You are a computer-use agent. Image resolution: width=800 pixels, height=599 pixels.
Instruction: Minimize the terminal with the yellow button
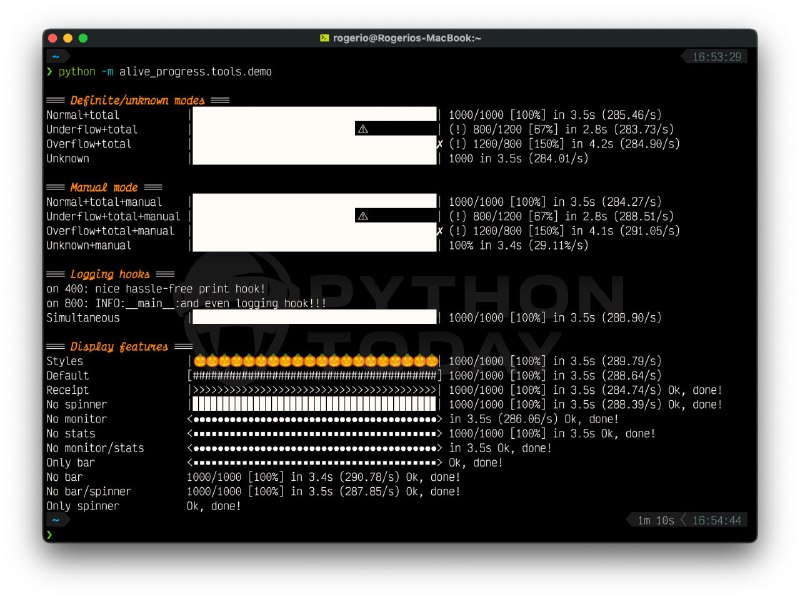pos(68,38)
